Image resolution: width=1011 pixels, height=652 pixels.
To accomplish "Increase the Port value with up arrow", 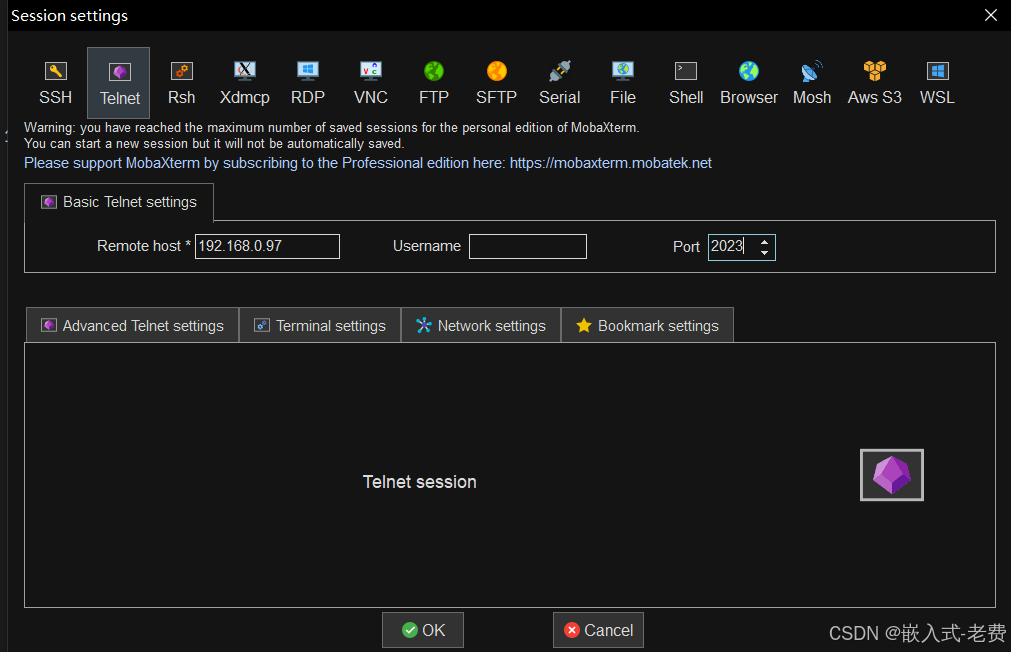I will pos(764,242).
